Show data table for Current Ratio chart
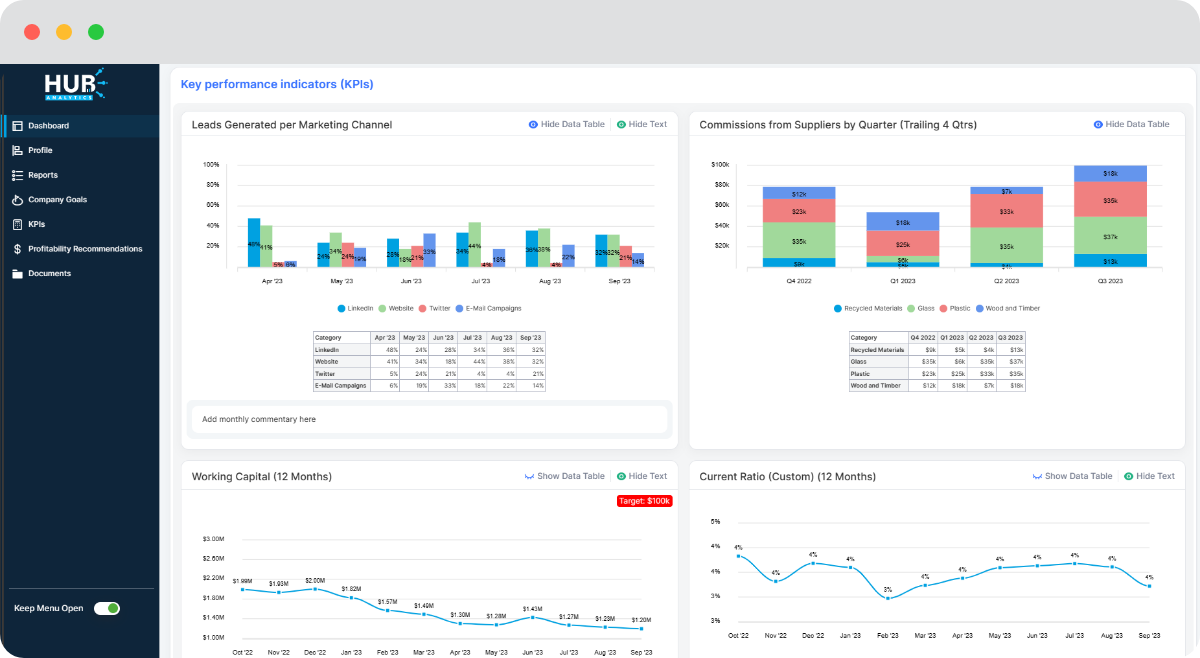Image resolution: width=1200 pixels, height=658 pixels. (x=1073, y=476)
